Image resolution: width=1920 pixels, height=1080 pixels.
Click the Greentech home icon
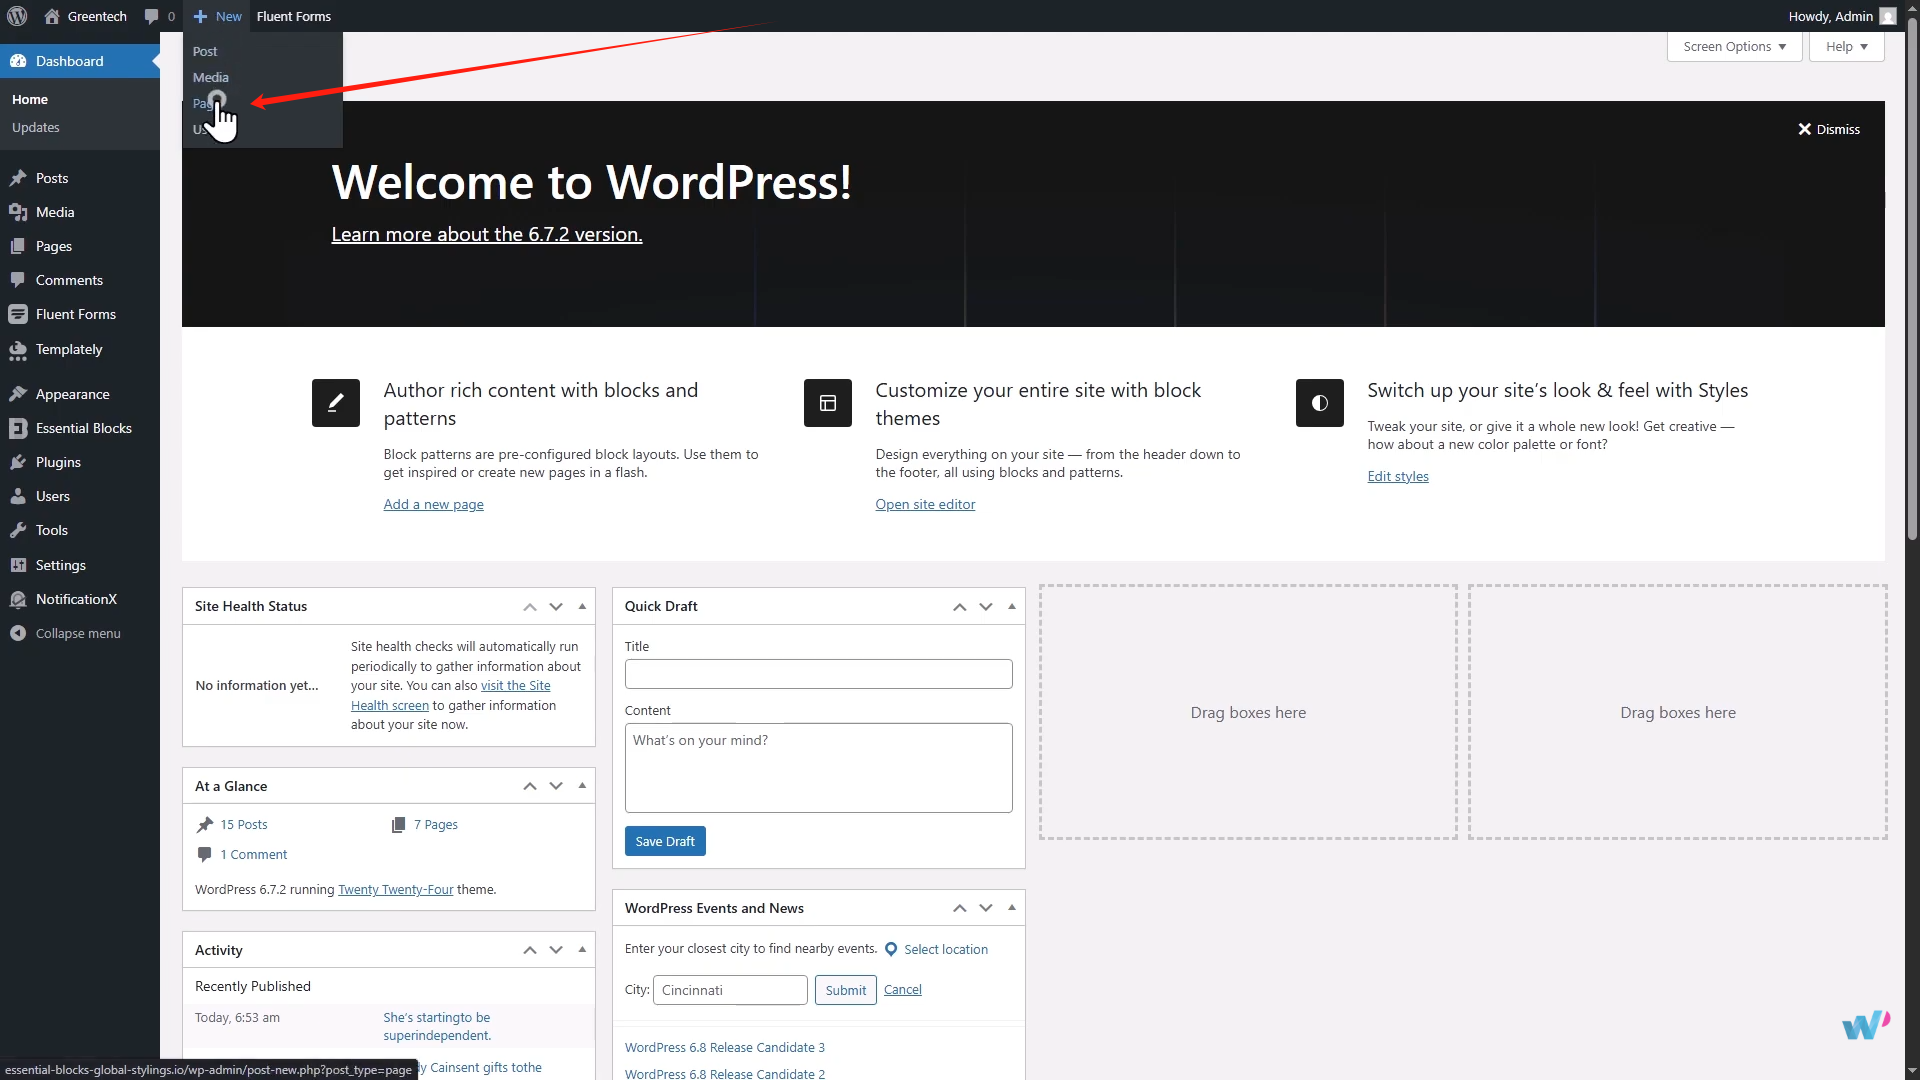(x=52, y=16)
